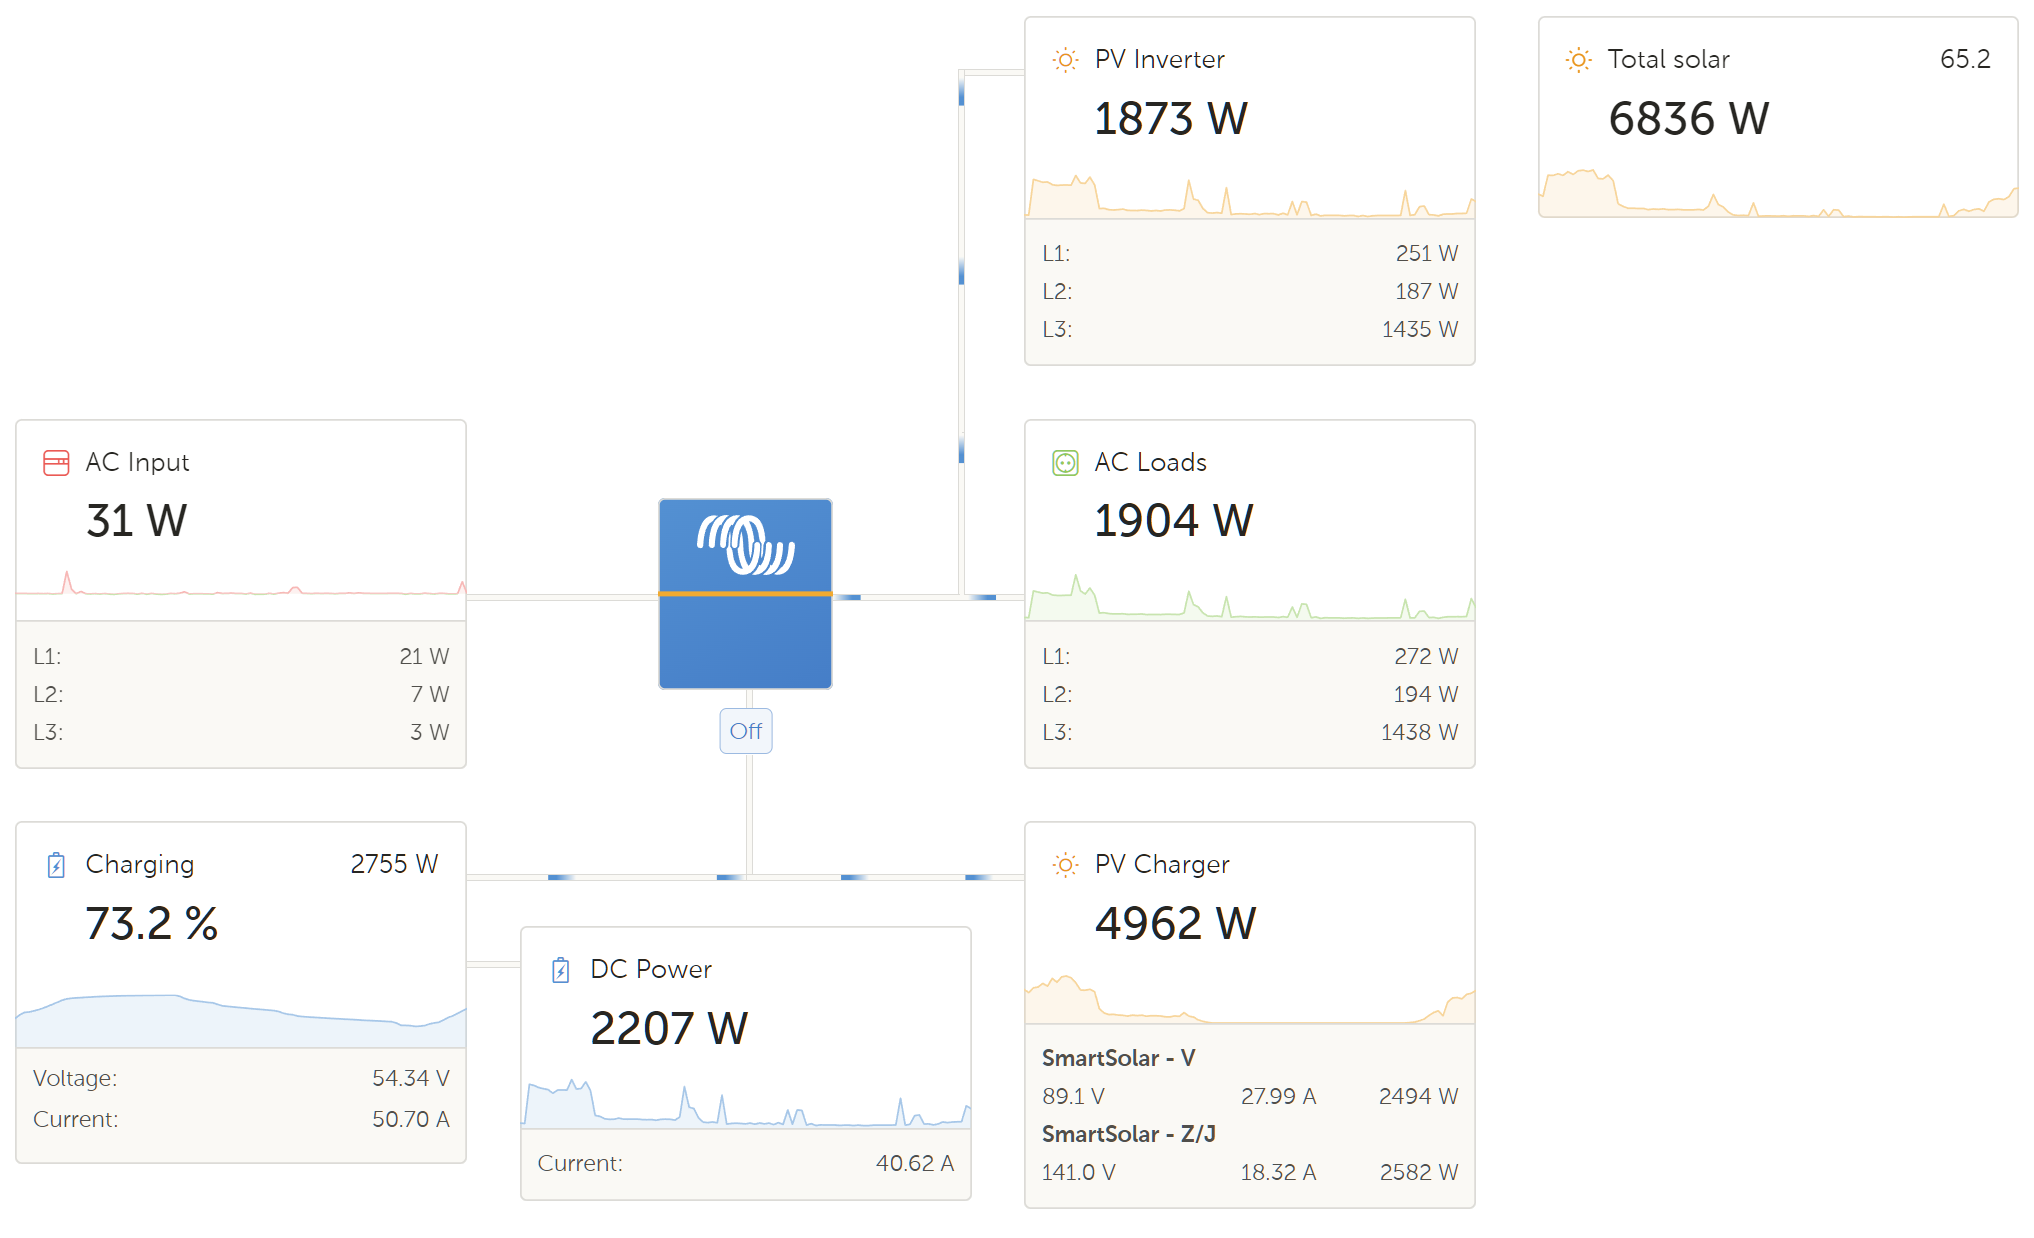
Task: Click the AC Loads power graph
Action: (1249, 600)
